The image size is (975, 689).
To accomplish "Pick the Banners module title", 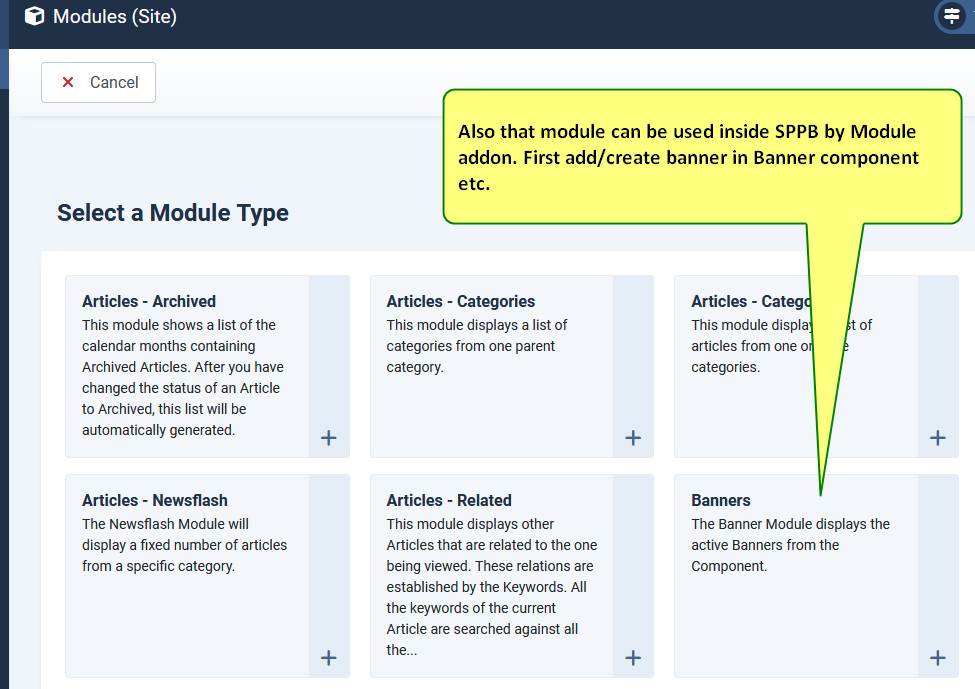I will point(721,500).
